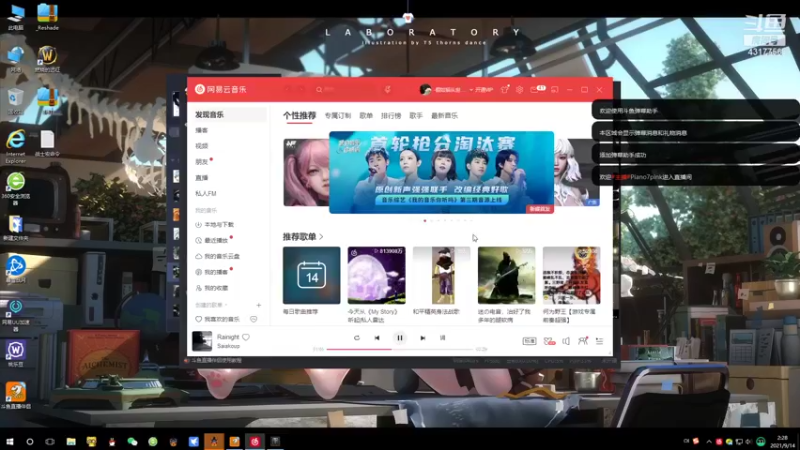The image size is (800, 450).
Task: Switch to the 歌手 tab
Action: [x=416, y=116]
